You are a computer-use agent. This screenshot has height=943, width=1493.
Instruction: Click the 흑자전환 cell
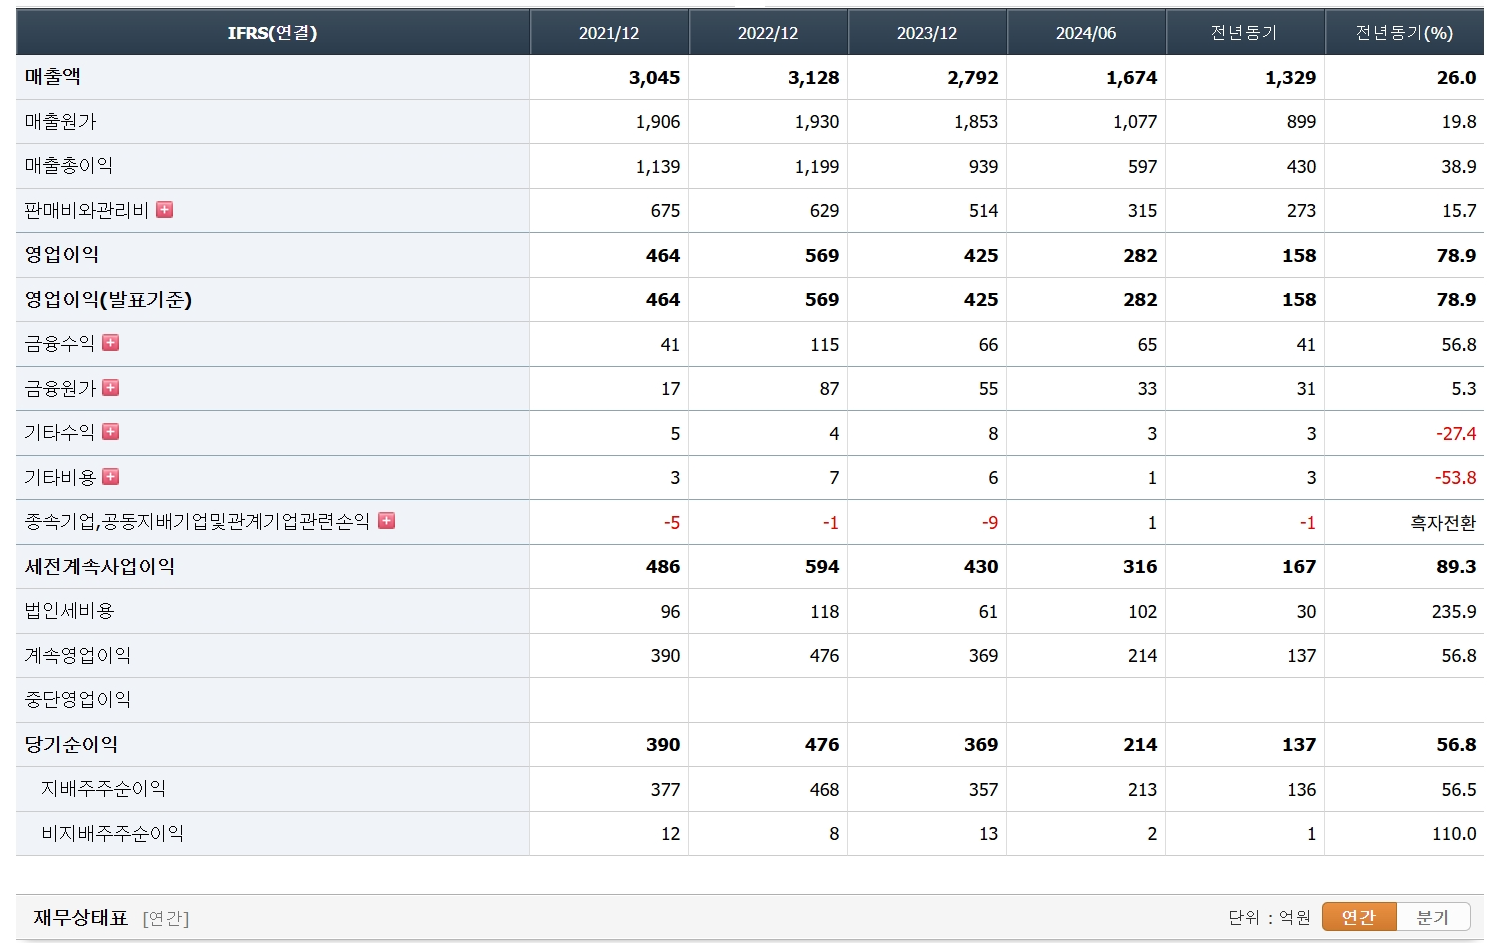pos(1443,523)
